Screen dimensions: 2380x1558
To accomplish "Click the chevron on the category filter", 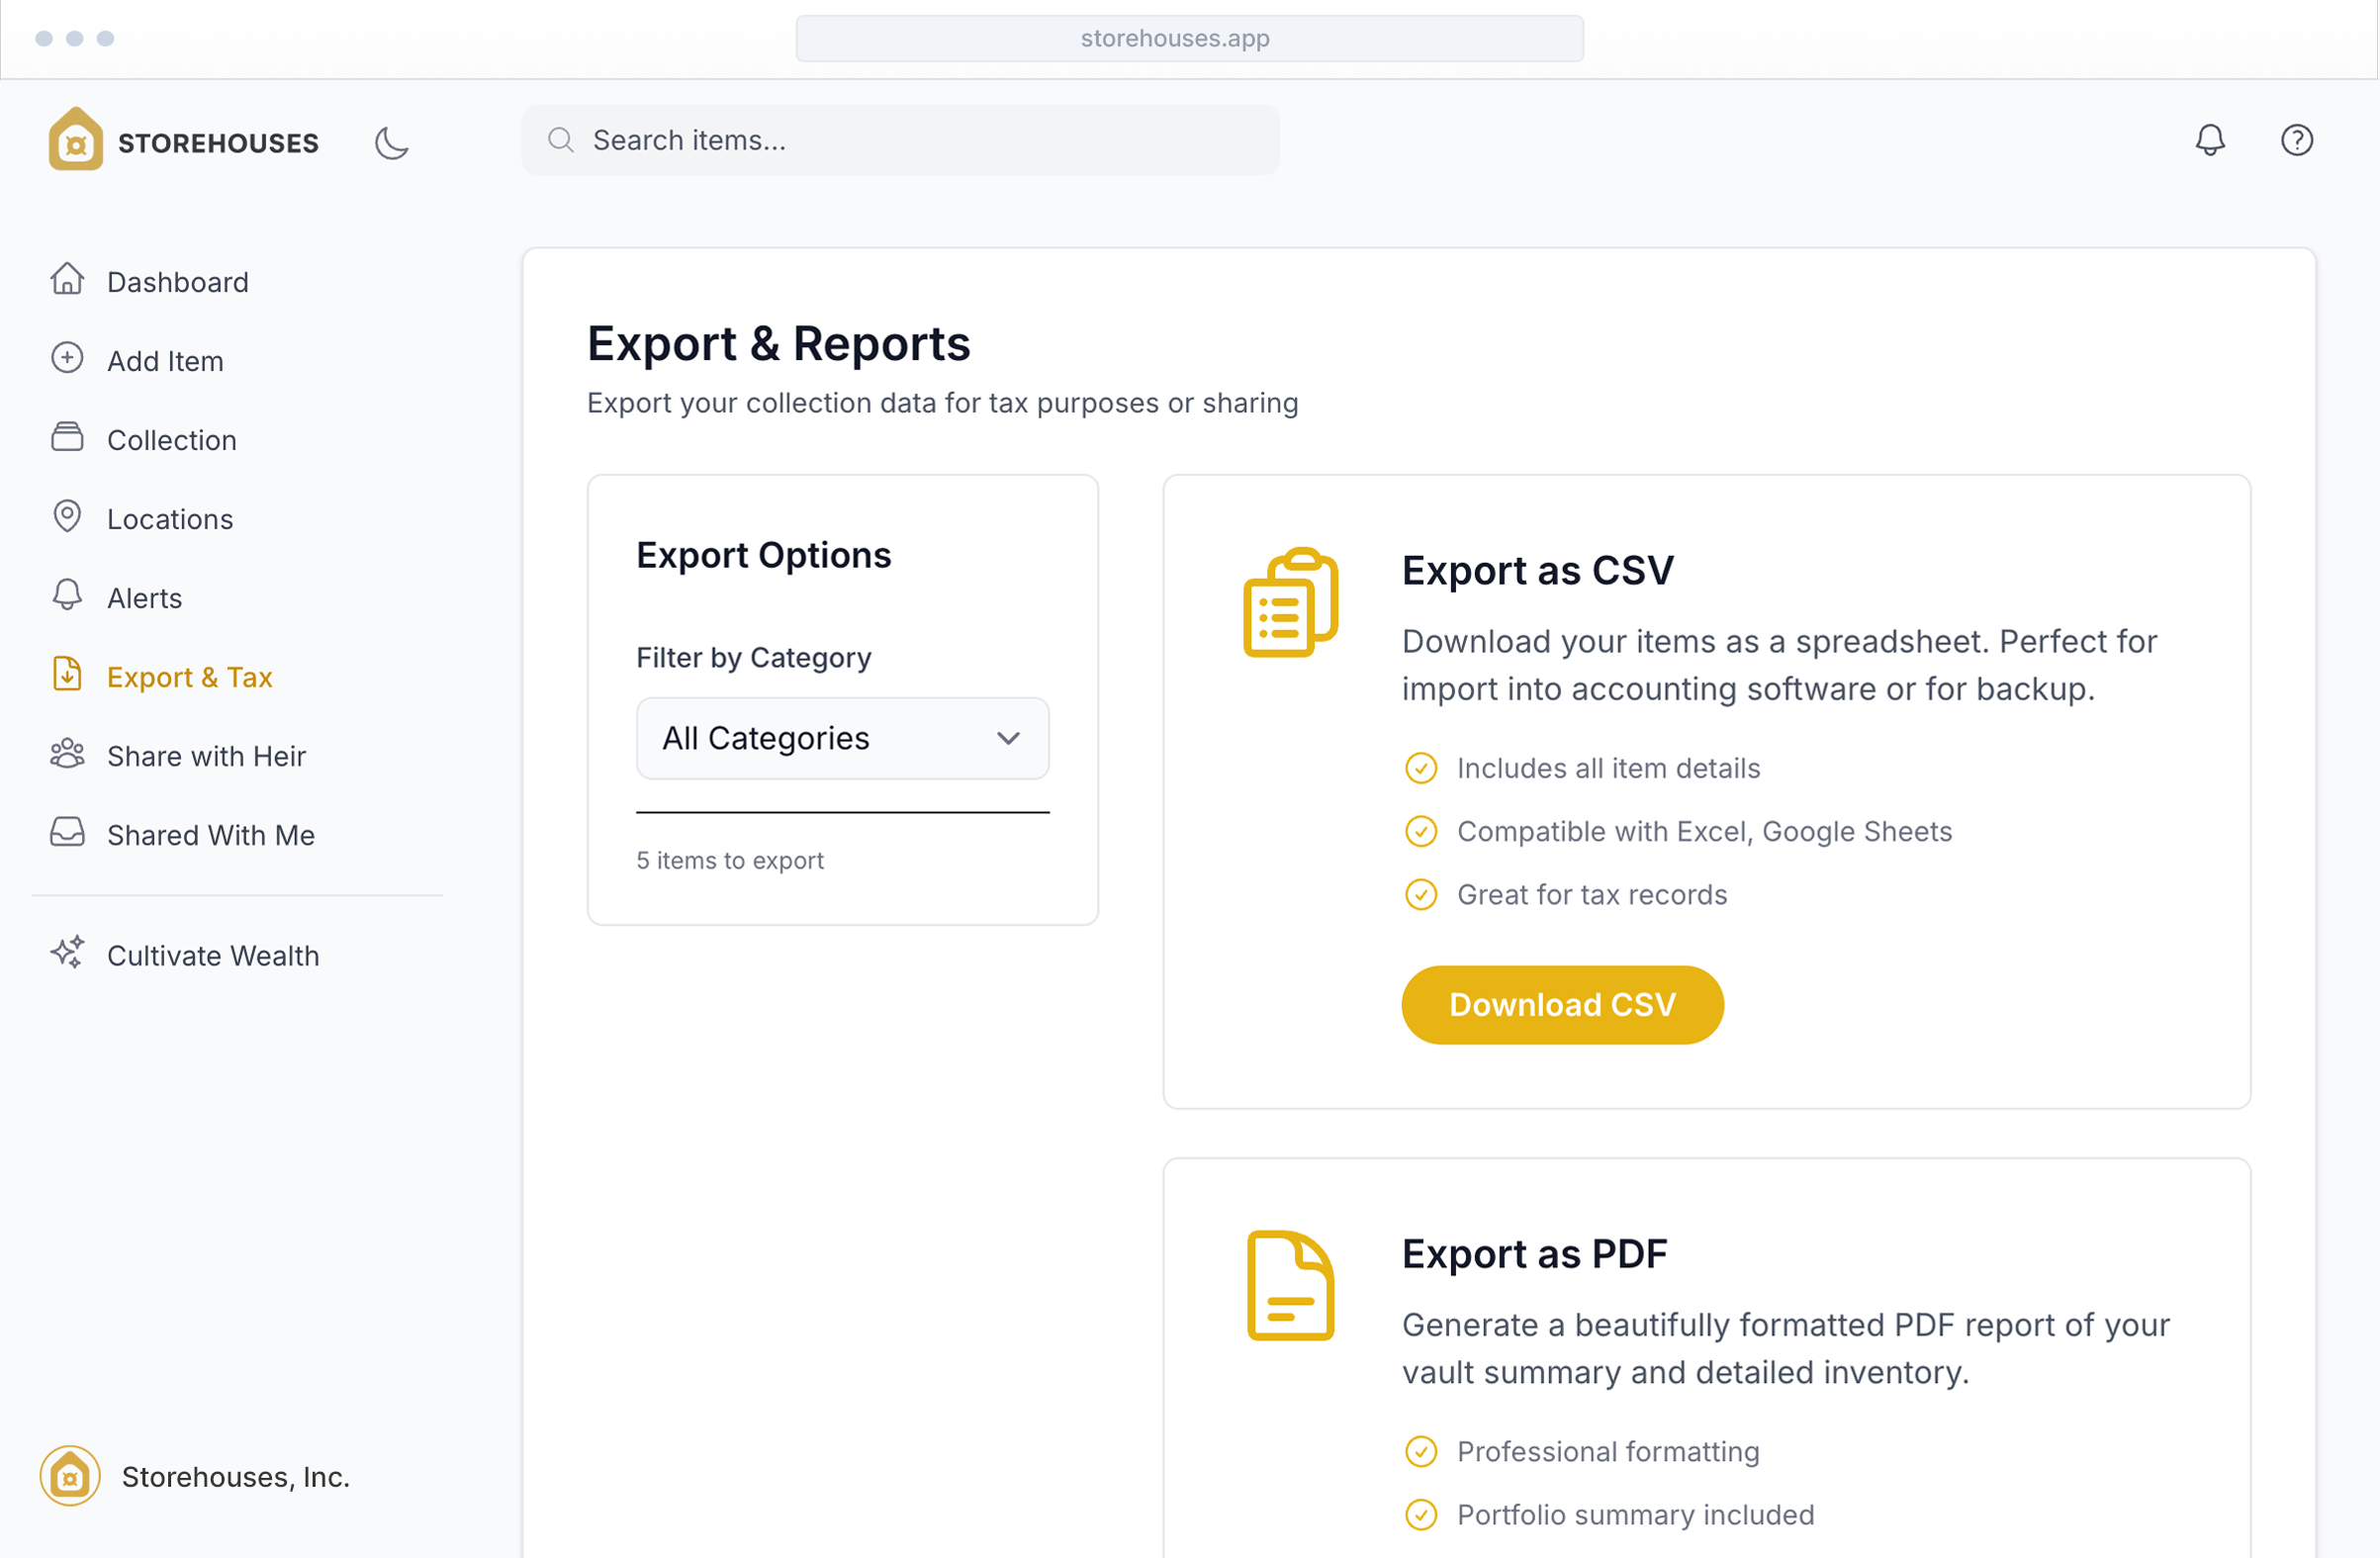I will [x=1008, y=738].
